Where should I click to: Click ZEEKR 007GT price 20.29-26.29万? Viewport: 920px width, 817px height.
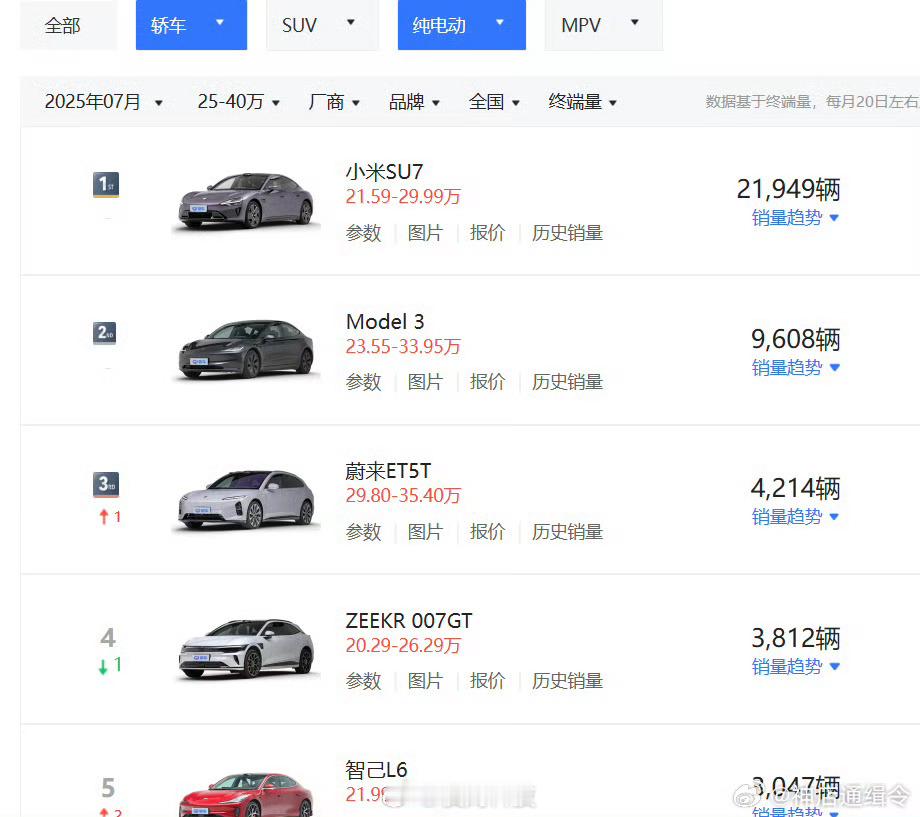point(403,646)
